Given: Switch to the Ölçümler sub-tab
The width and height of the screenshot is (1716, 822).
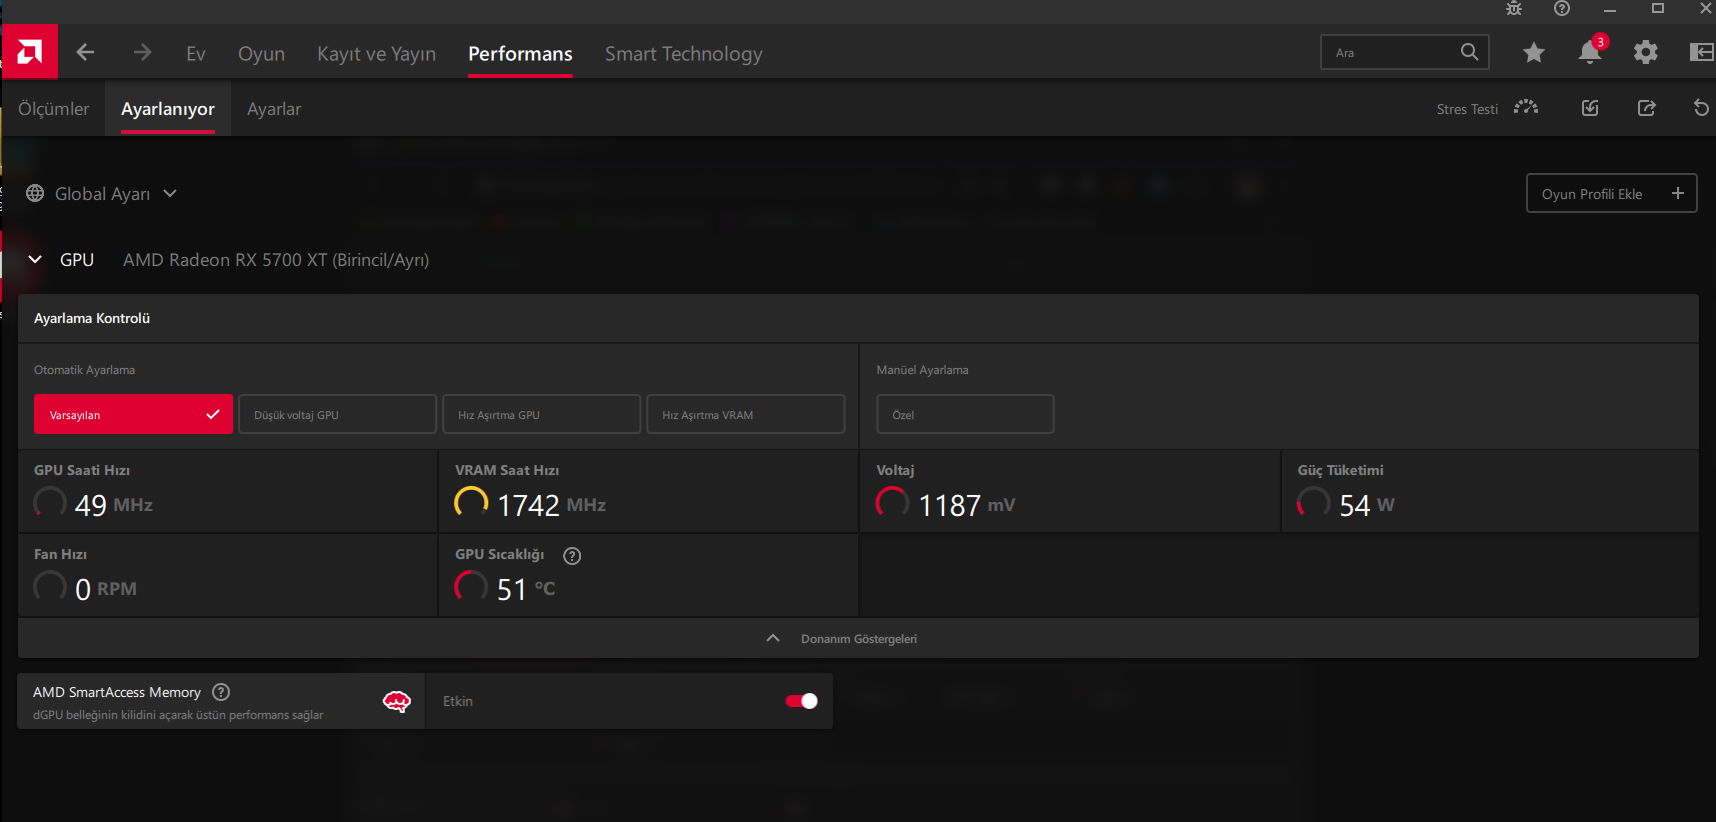Looking at the screenshot, I should point(54,109).
